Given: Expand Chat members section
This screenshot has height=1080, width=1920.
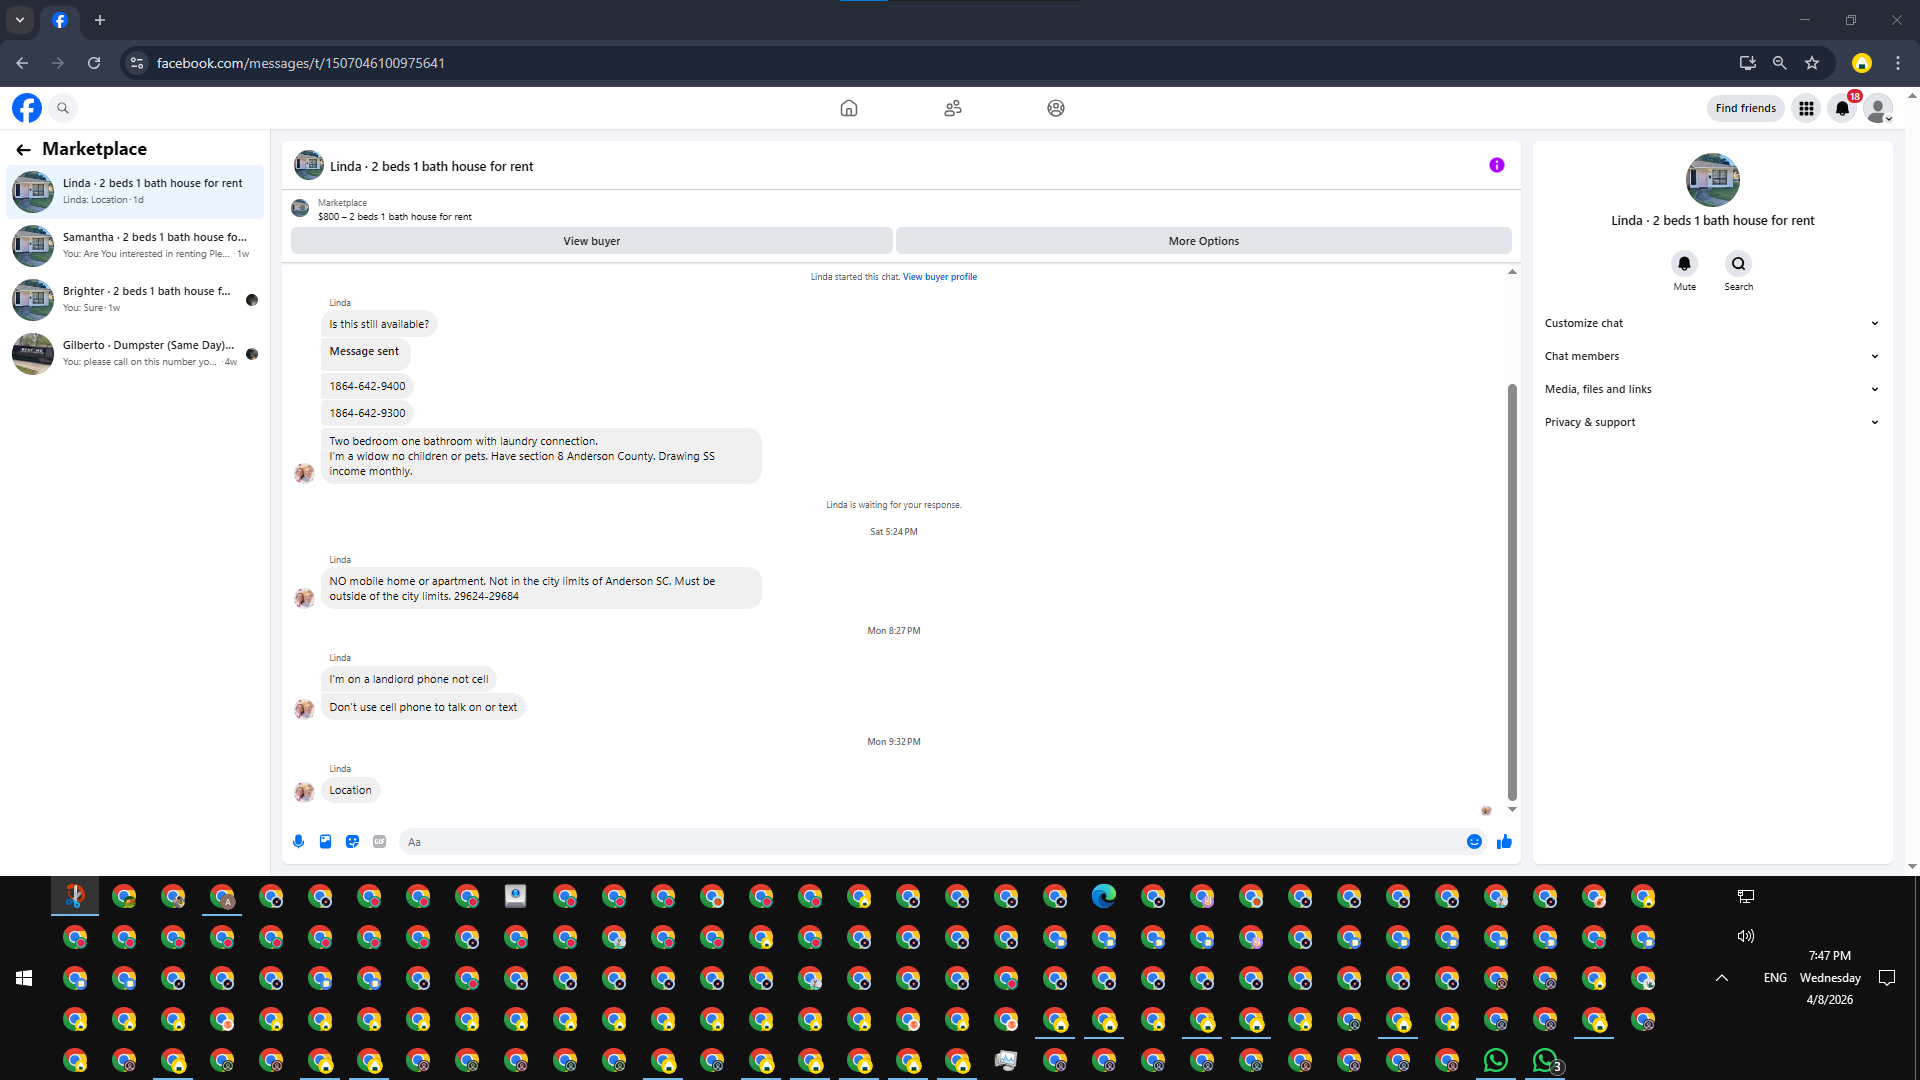Looking at the screenshot, I should (x=1711, y=356).
